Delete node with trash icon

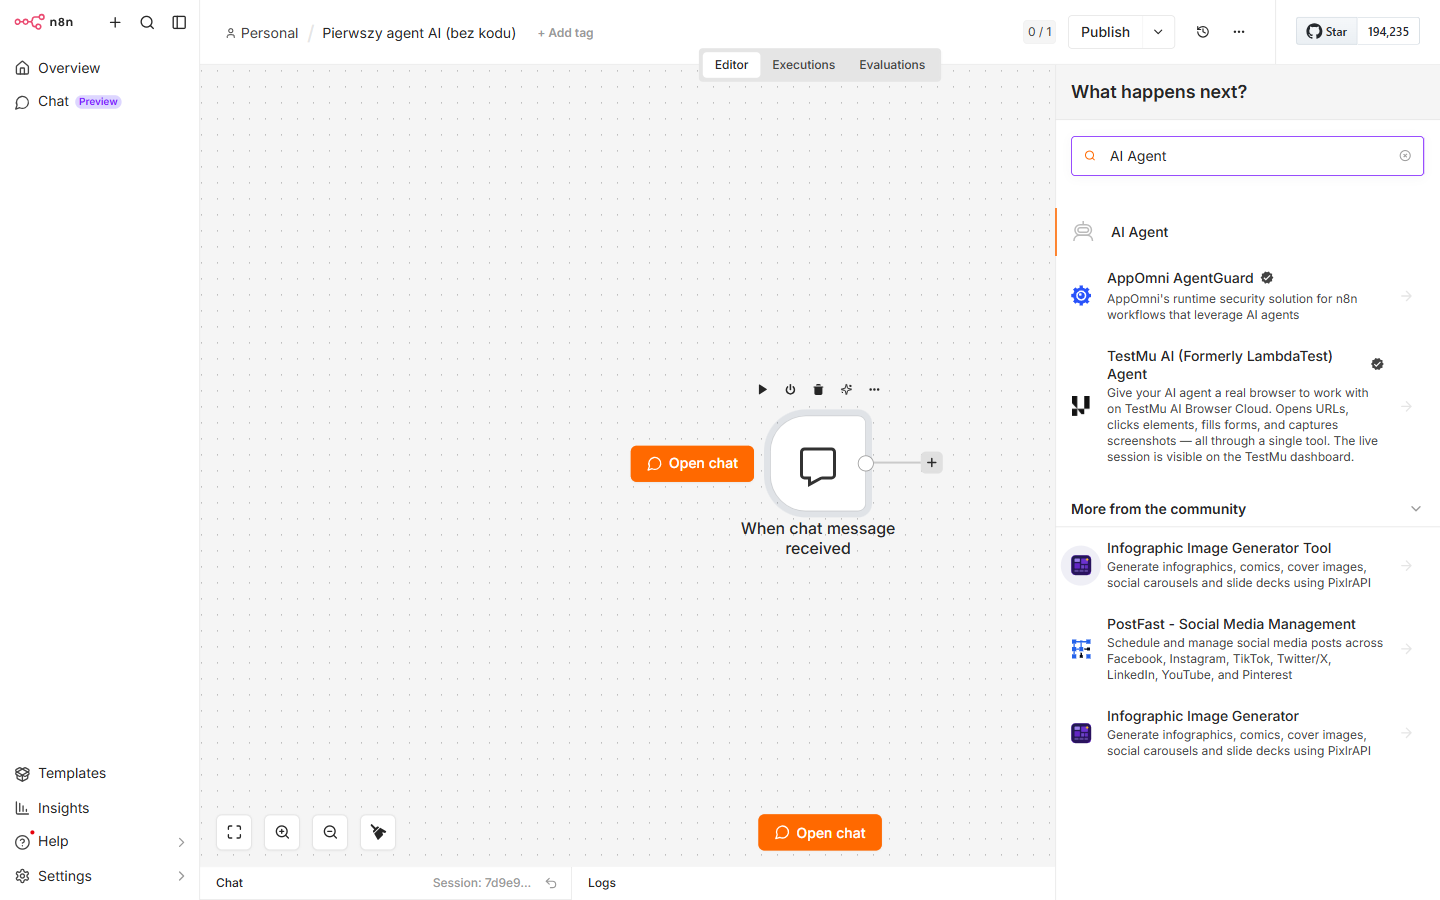tap(818, 390)
